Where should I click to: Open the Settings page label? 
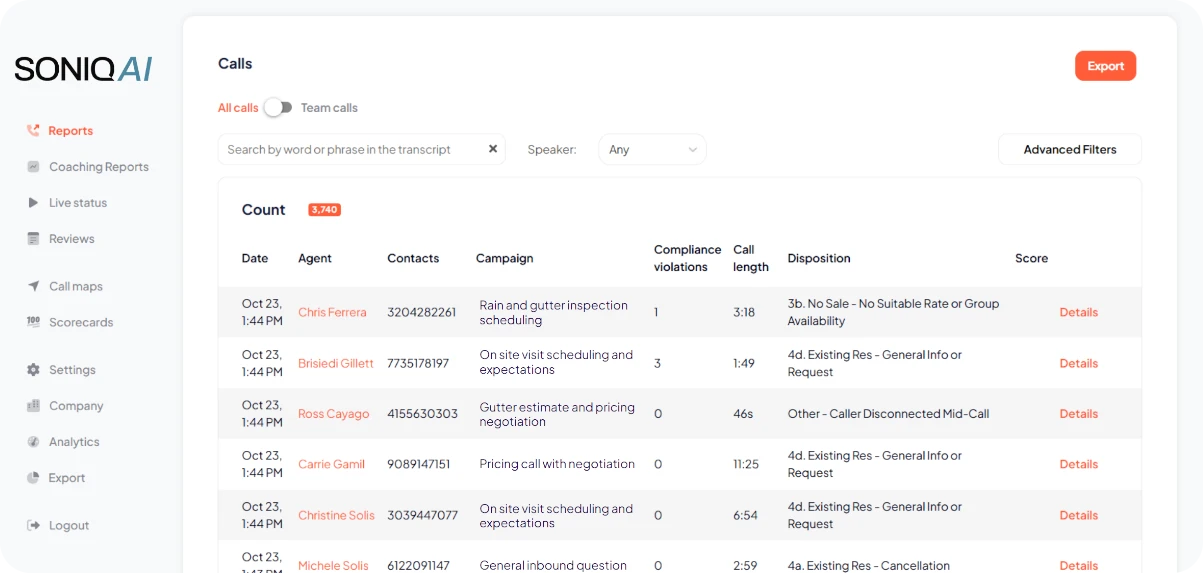72,369
